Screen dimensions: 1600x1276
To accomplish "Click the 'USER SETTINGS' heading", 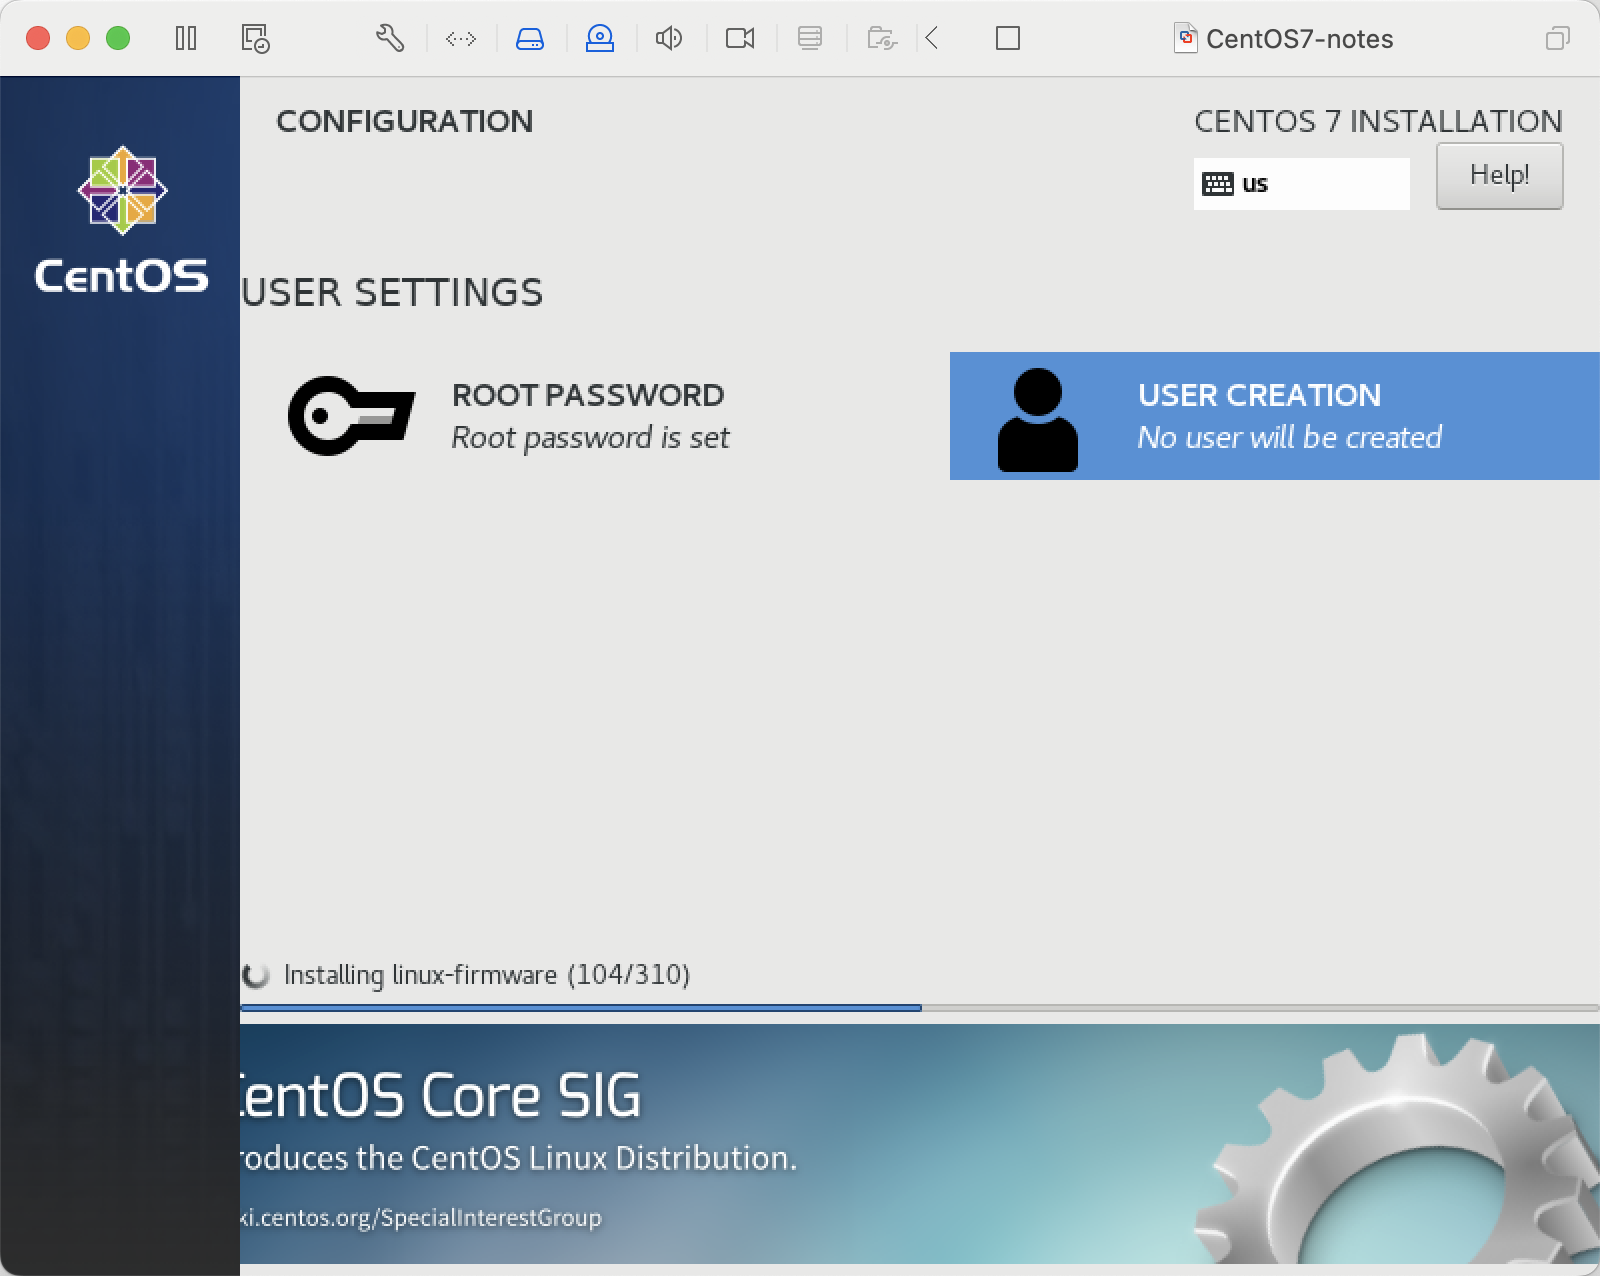I will (x=392, y=293).
